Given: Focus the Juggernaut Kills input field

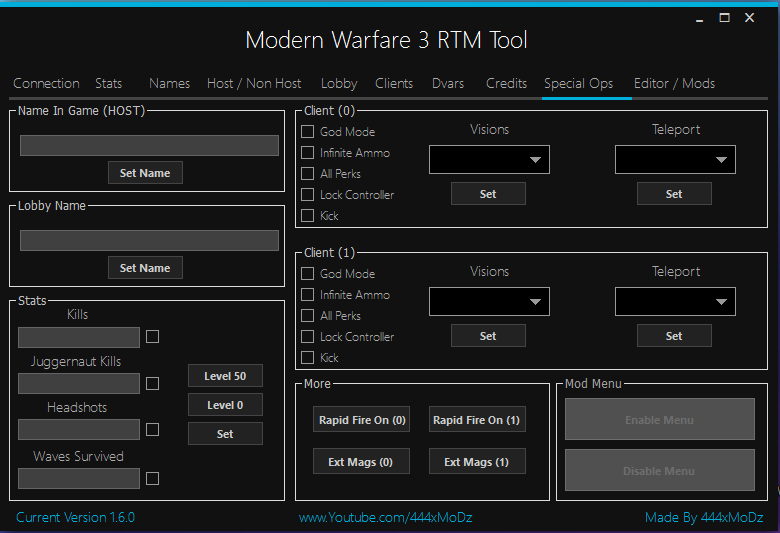Looking at the screenshot, I should [x=79, y=383].
